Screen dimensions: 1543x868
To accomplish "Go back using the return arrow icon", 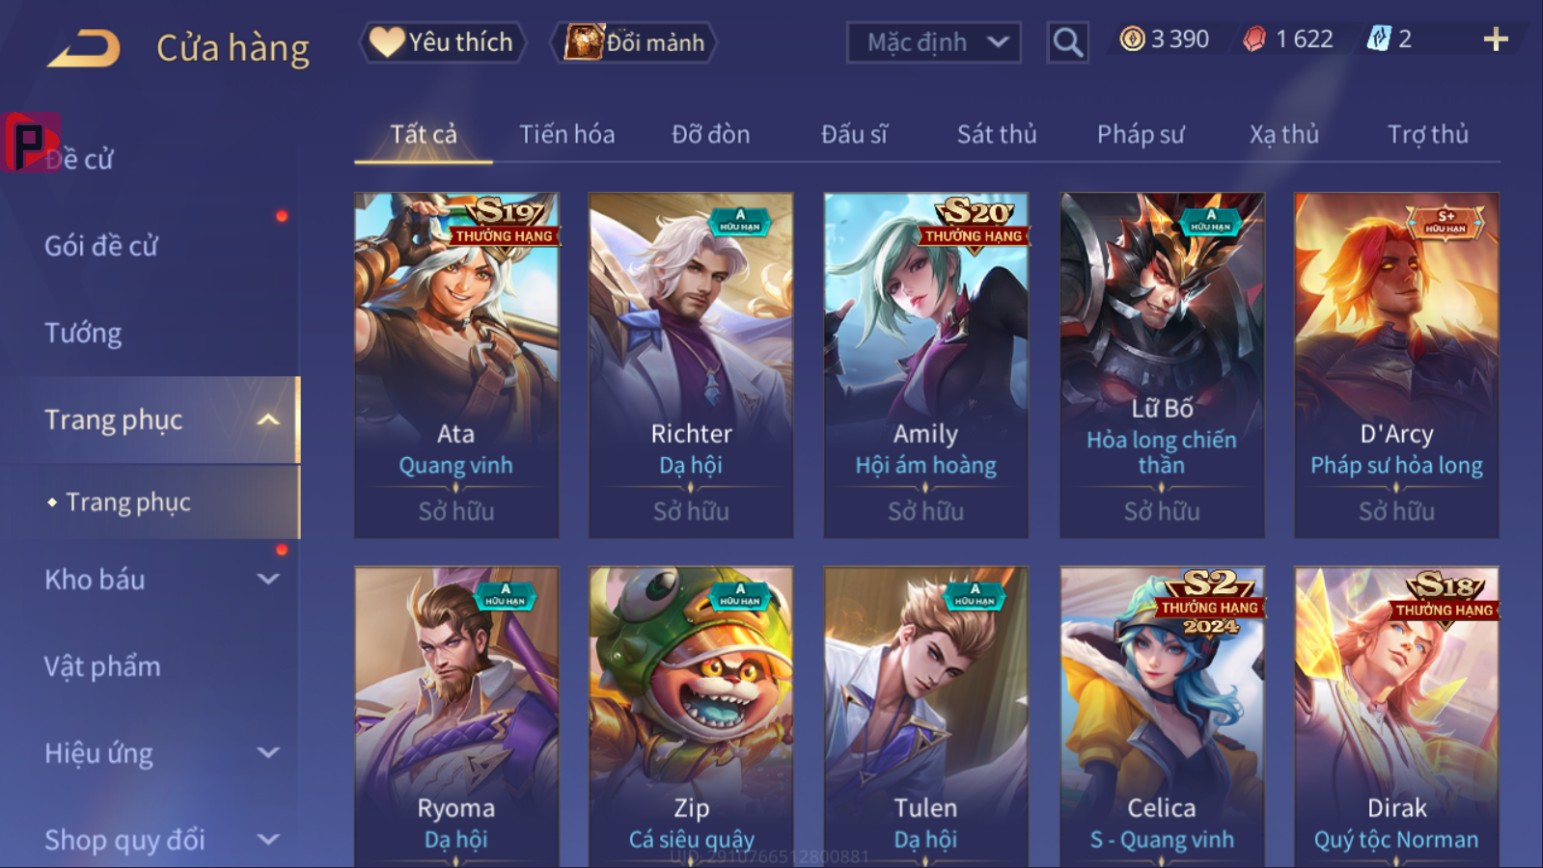I will (84, 48).
